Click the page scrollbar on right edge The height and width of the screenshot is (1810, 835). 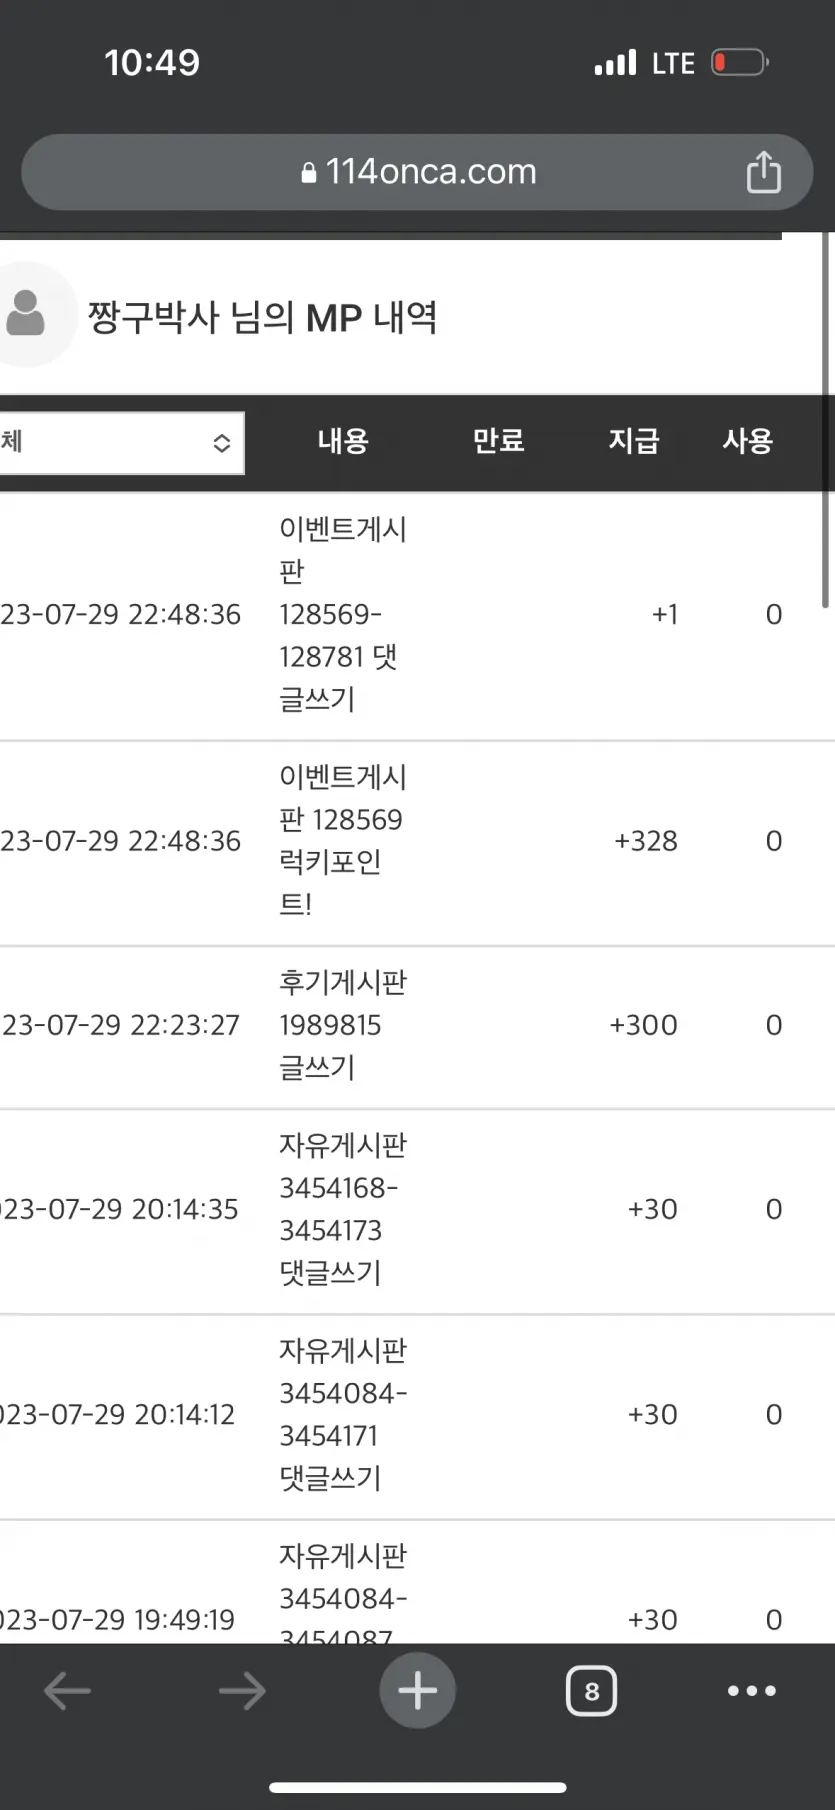tap(826, 420)
